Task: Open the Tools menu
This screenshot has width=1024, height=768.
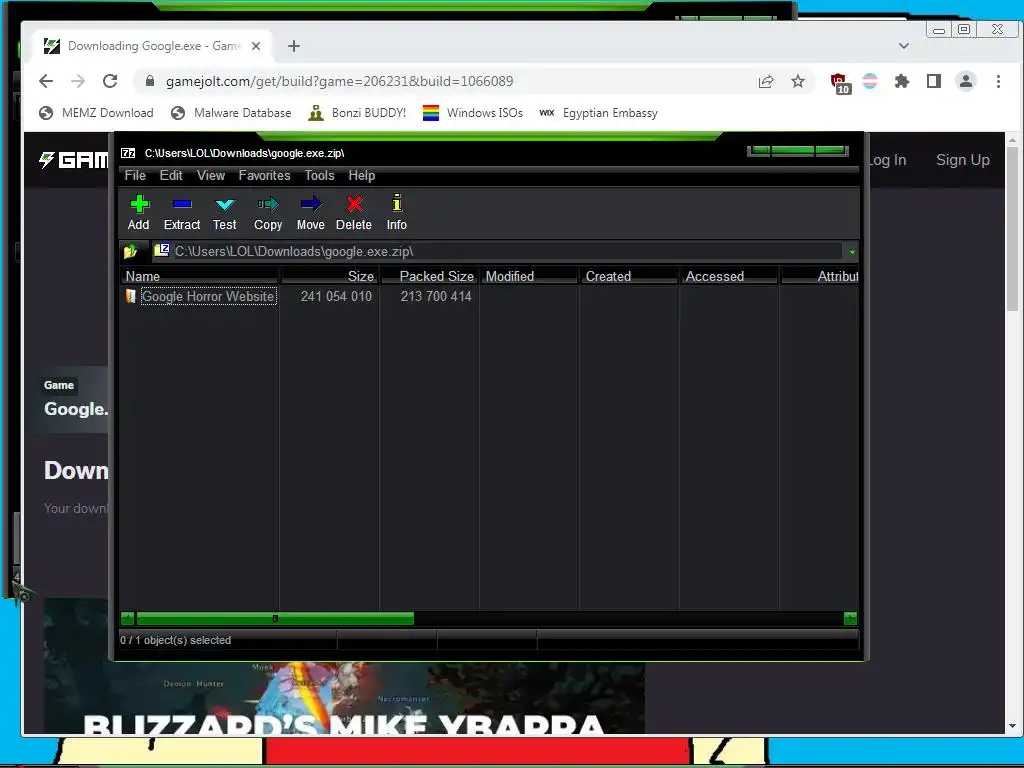Action: pos(319,175)
